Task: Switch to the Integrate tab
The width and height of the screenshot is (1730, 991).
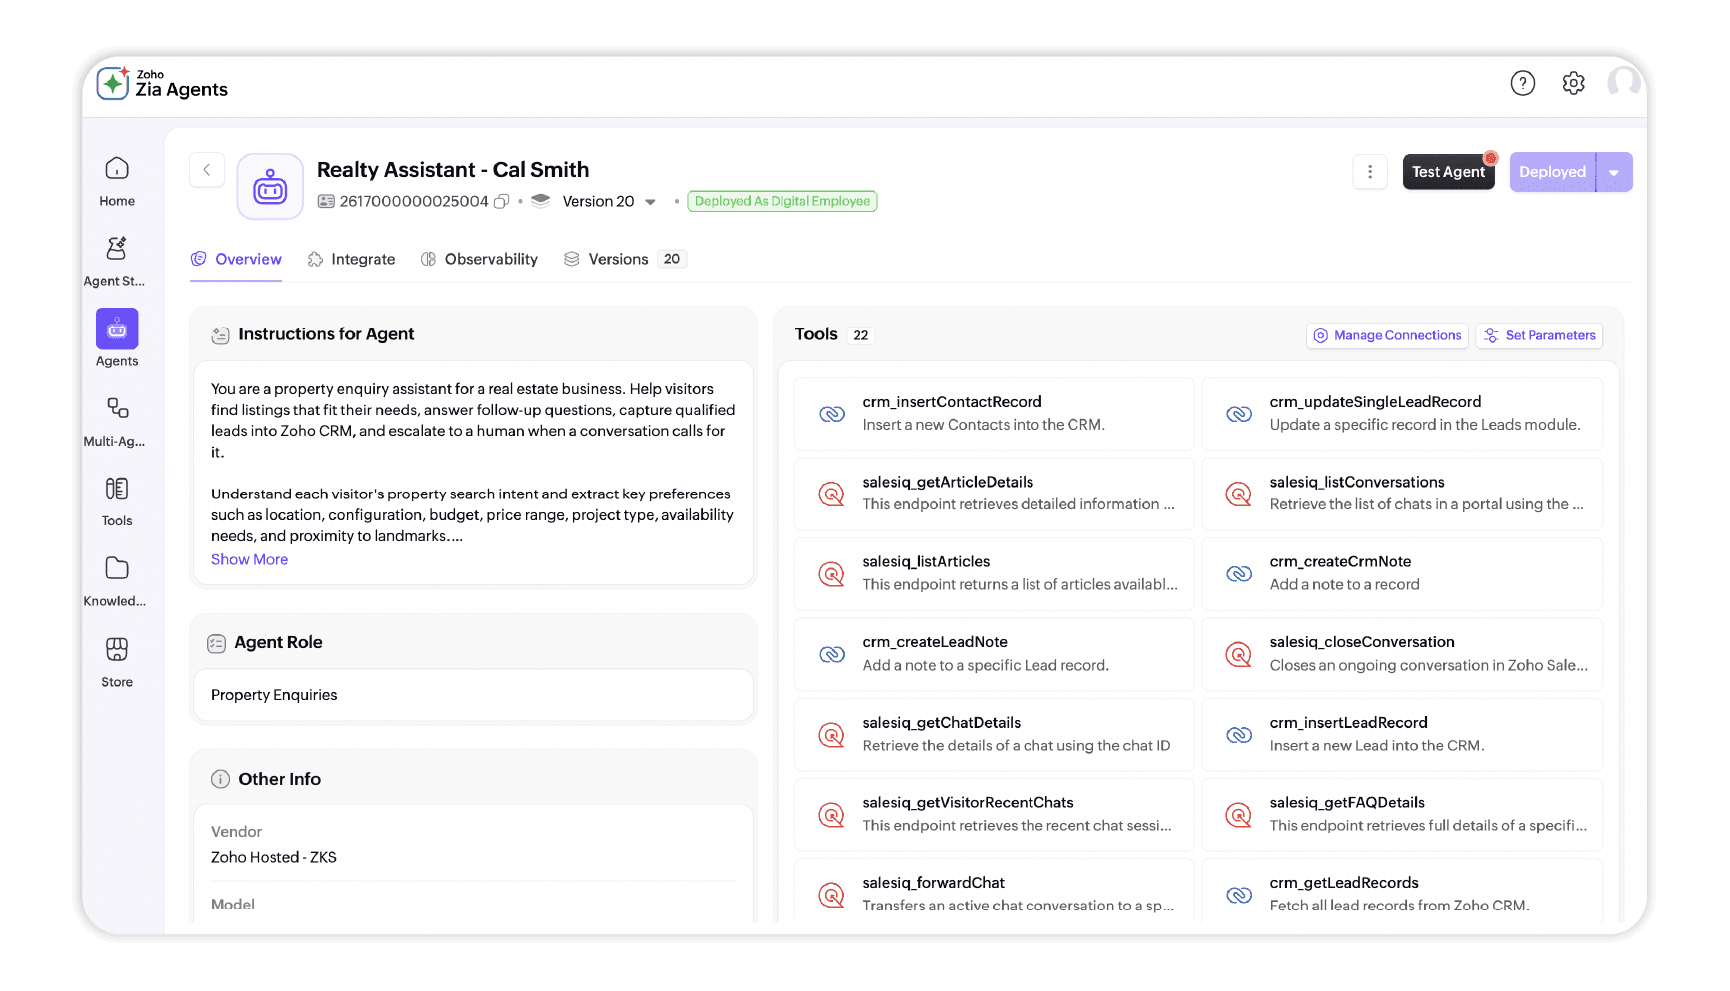Action: (351, 259)
